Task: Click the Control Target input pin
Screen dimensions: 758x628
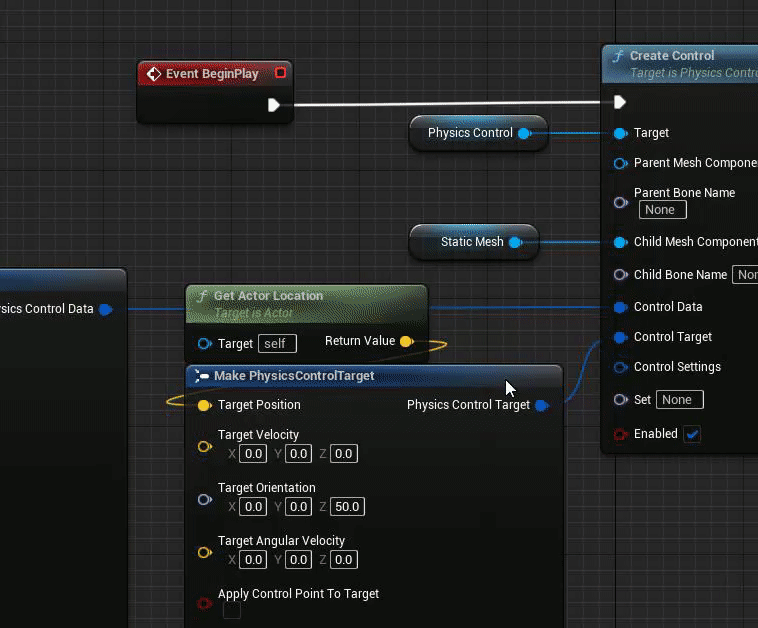Action: click(620, 337)
